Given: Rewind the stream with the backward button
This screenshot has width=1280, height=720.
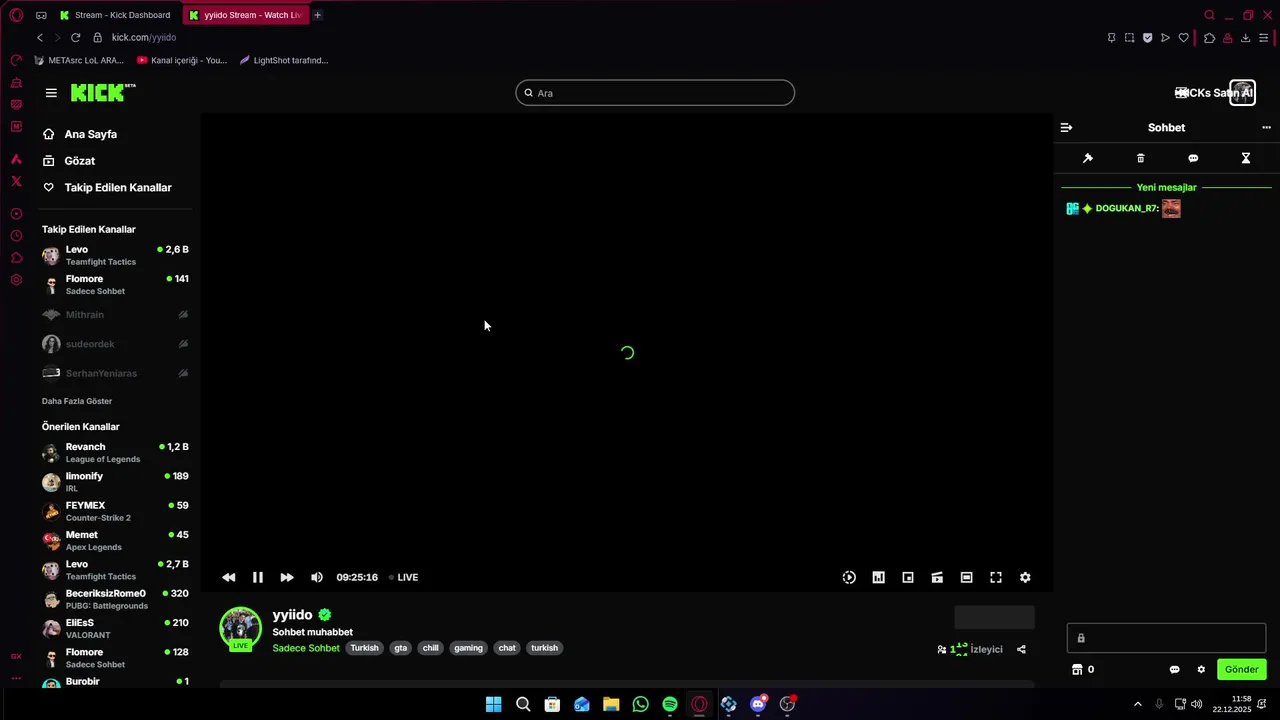Looking at the screenshot, I should (x=229, y=577).
